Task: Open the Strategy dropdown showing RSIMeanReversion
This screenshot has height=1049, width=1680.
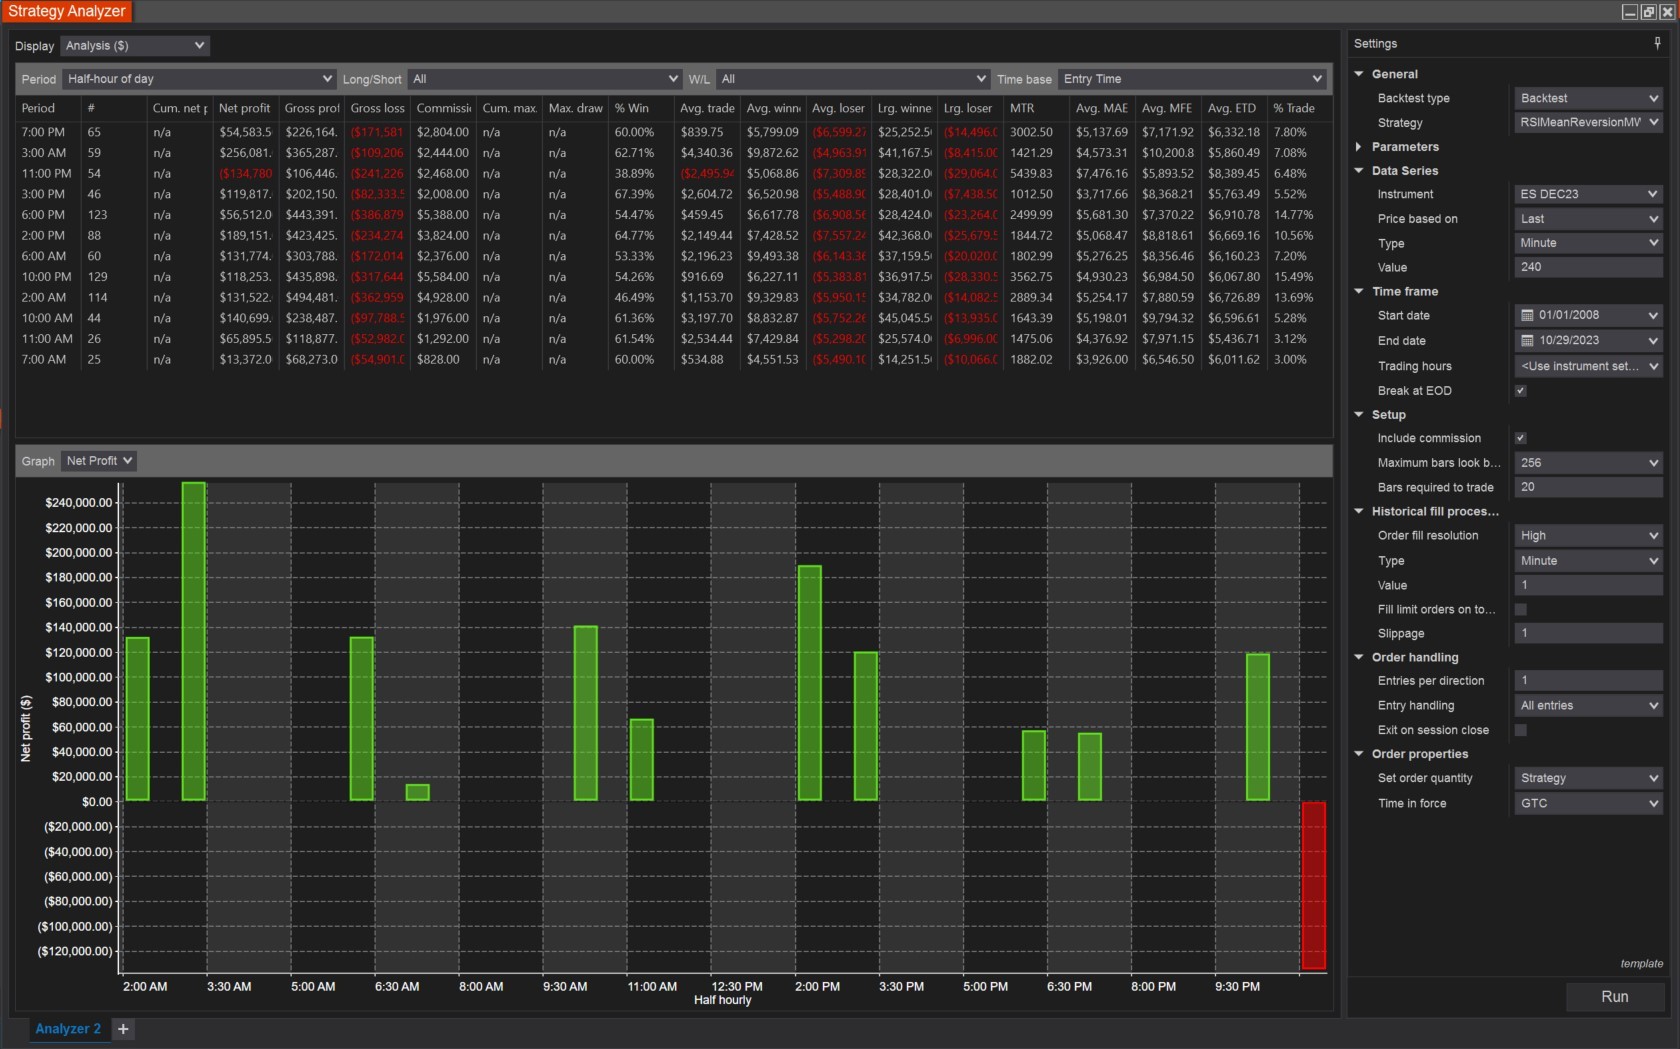Action: point(1589,122)
